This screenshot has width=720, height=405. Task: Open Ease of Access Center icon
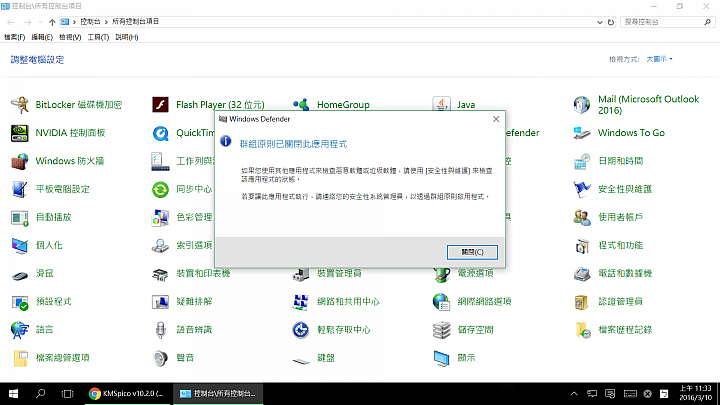pos(301,330)
